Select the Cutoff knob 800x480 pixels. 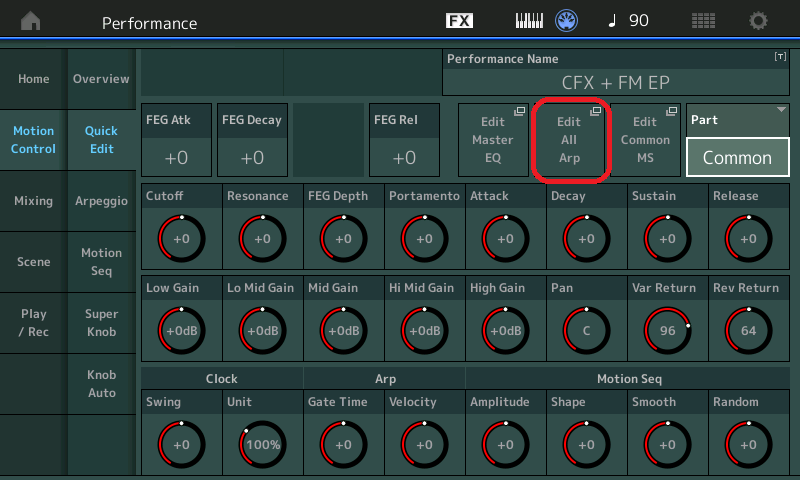[x=181, y=239]
